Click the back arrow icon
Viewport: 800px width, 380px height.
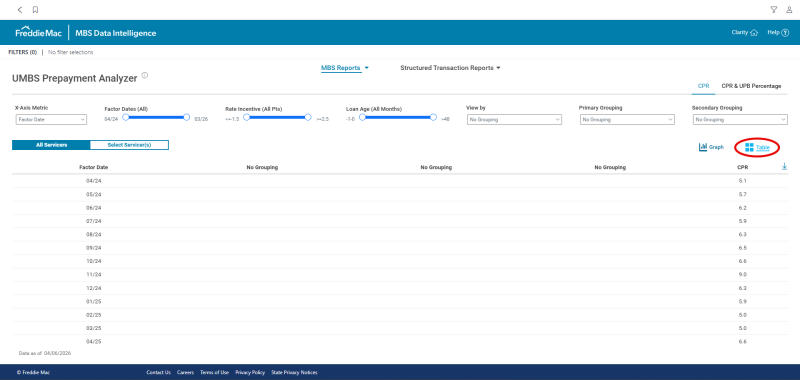click(20, 10)
